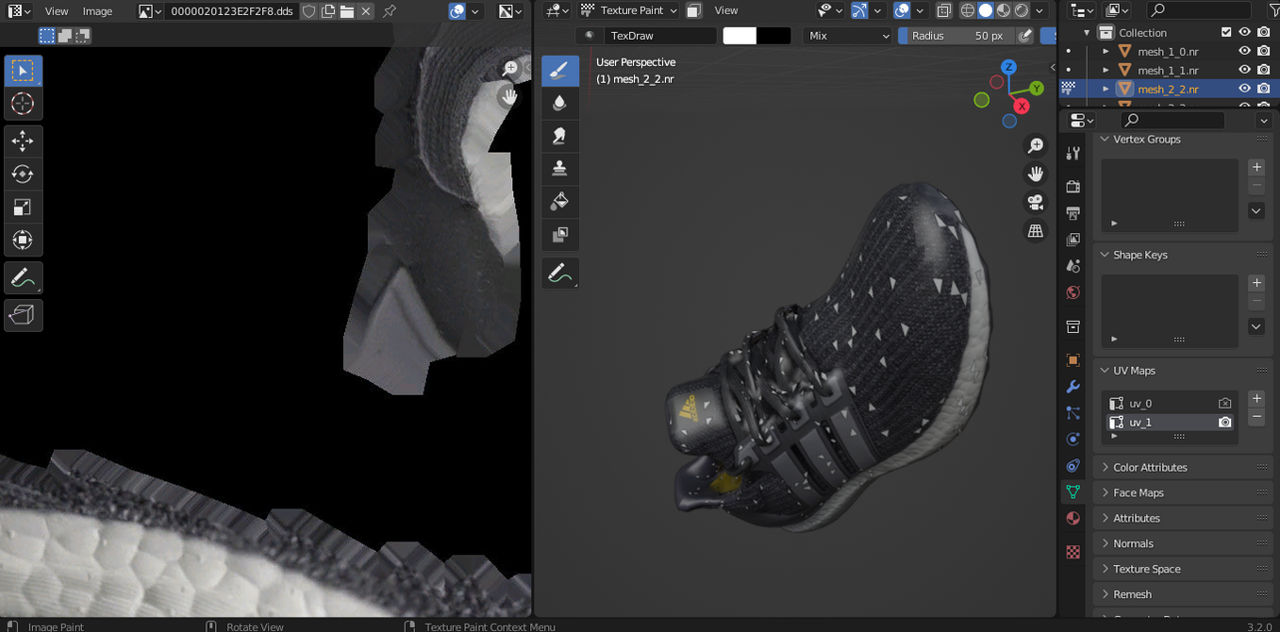Toggle camera view in viewport
This screenshot has width=1280, height=632.
pos(1036,202)
